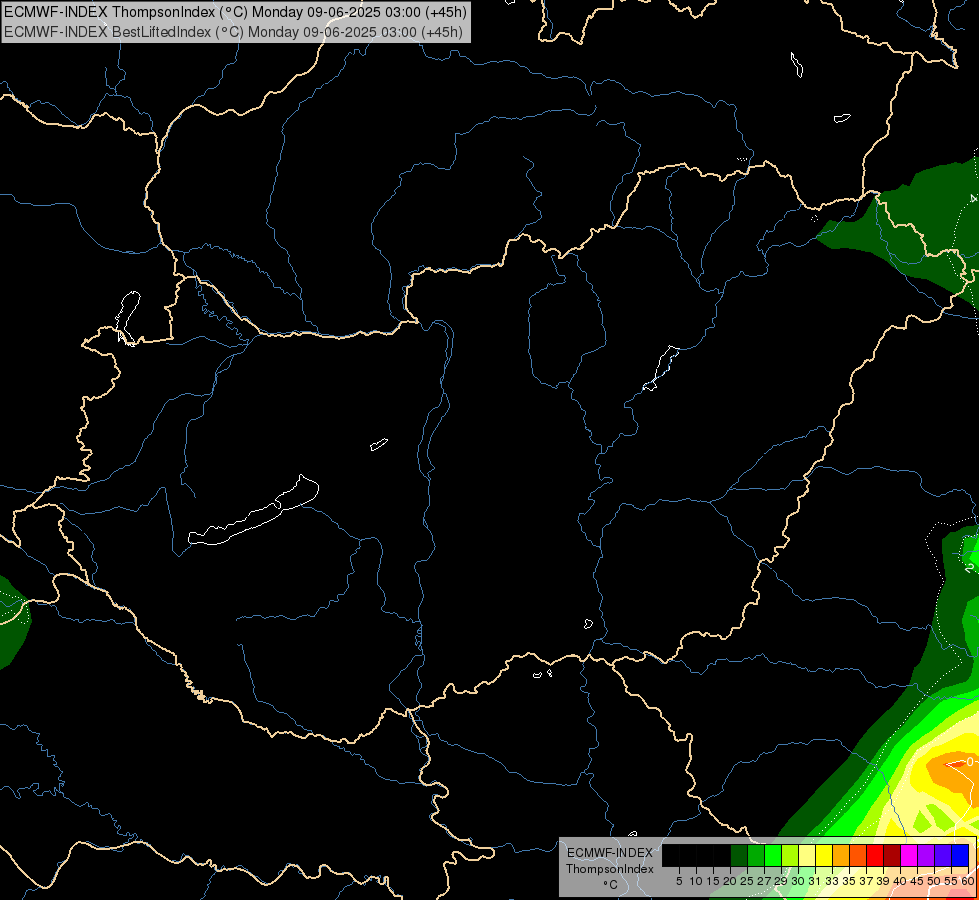Click the legend tick value 60

coord(968,881)
